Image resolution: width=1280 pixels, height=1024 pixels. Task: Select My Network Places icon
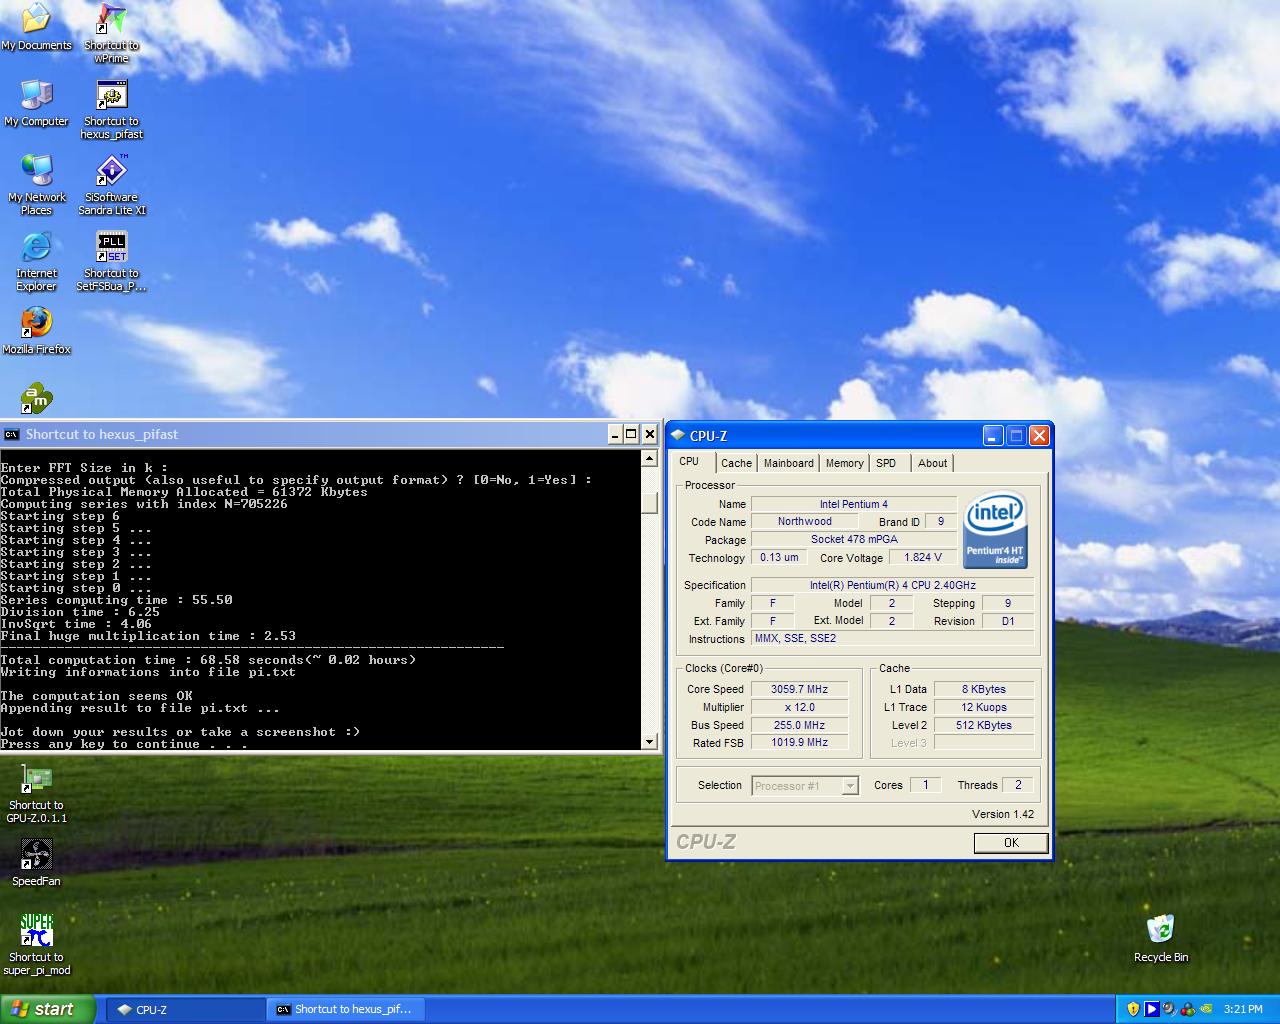(x=36, y=185)
